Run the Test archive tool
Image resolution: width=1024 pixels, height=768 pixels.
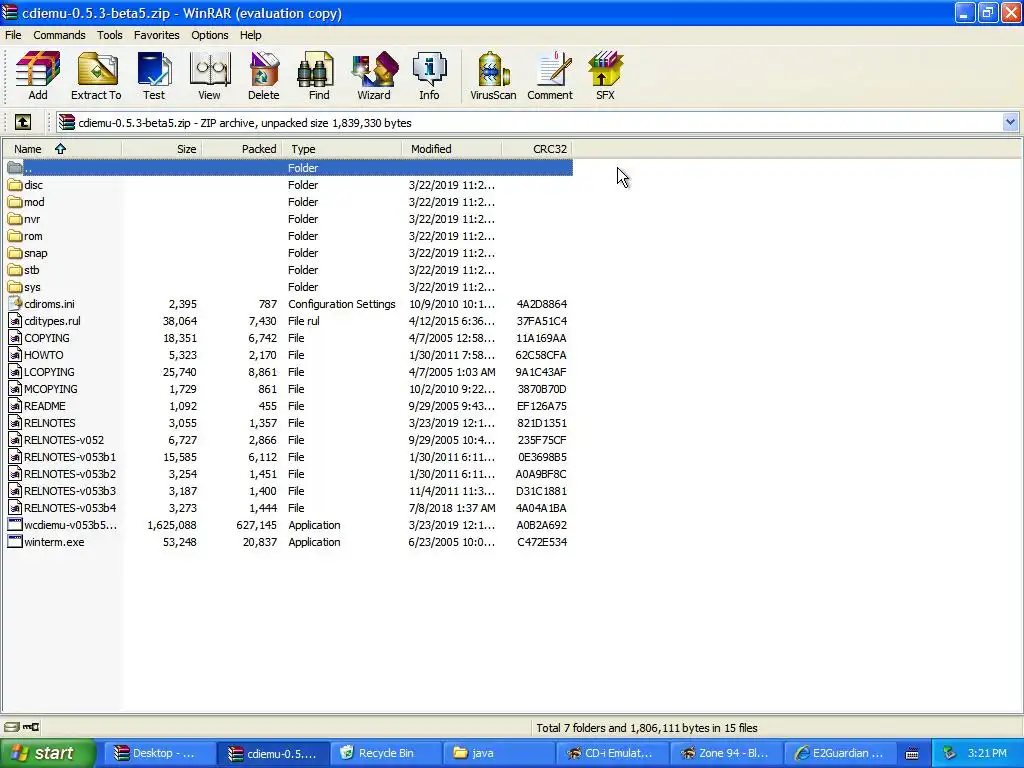[x=154, y=75]
